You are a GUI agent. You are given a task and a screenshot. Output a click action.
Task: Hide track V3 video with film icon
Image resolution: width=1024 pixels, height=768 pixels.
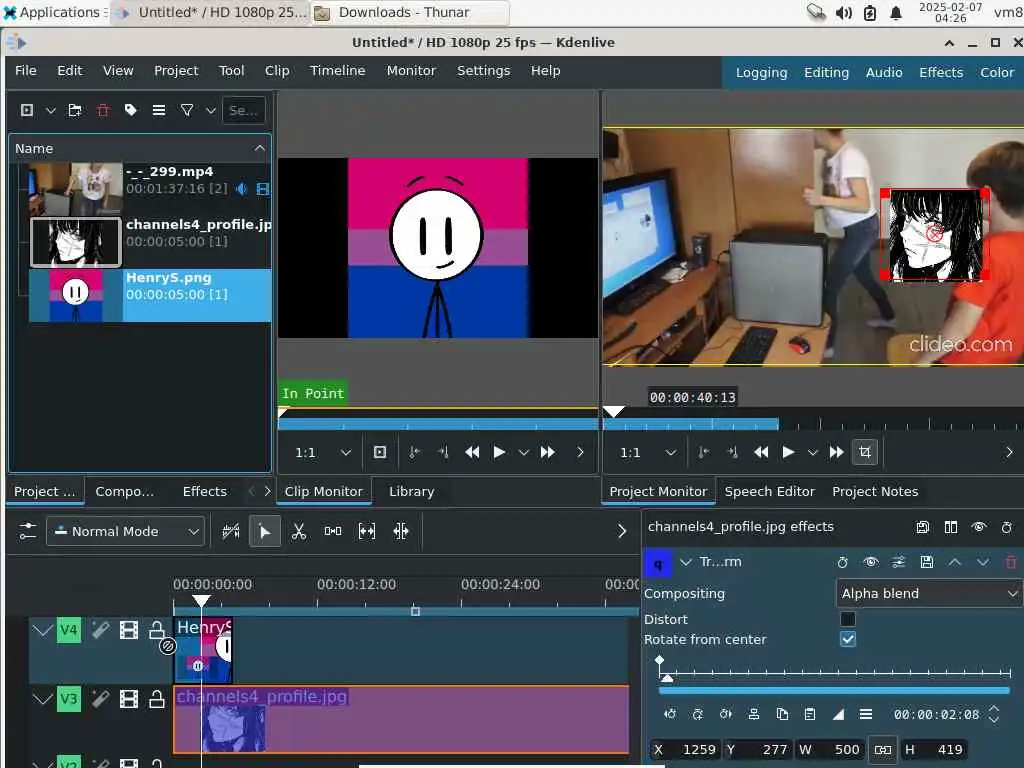(x=129, y=699)
